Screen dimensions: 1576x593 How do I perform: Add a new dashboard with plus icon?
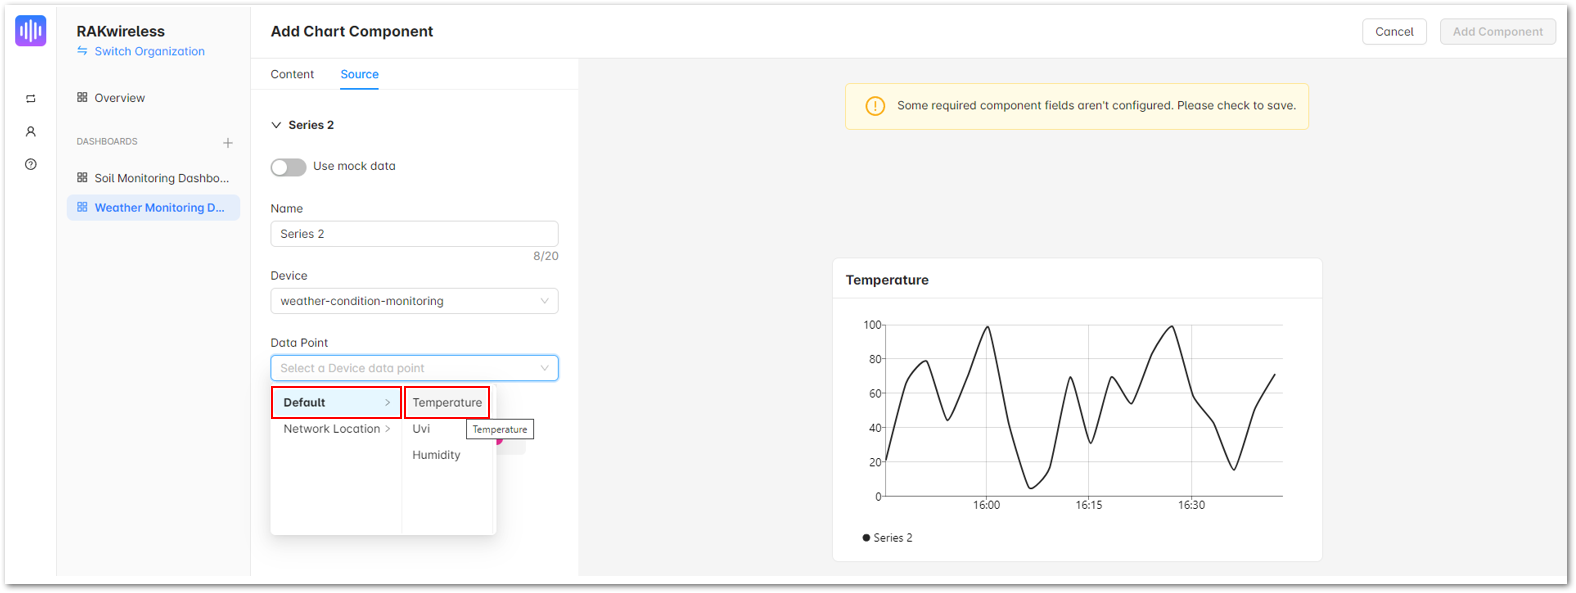click(228, 143)
